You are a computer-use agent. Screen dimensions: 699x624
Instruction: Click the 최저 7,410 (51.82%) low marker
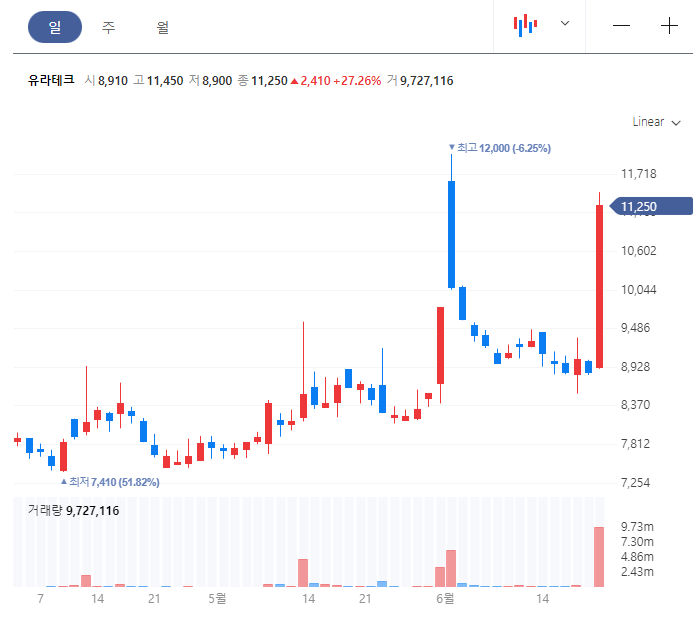[110, 482]
